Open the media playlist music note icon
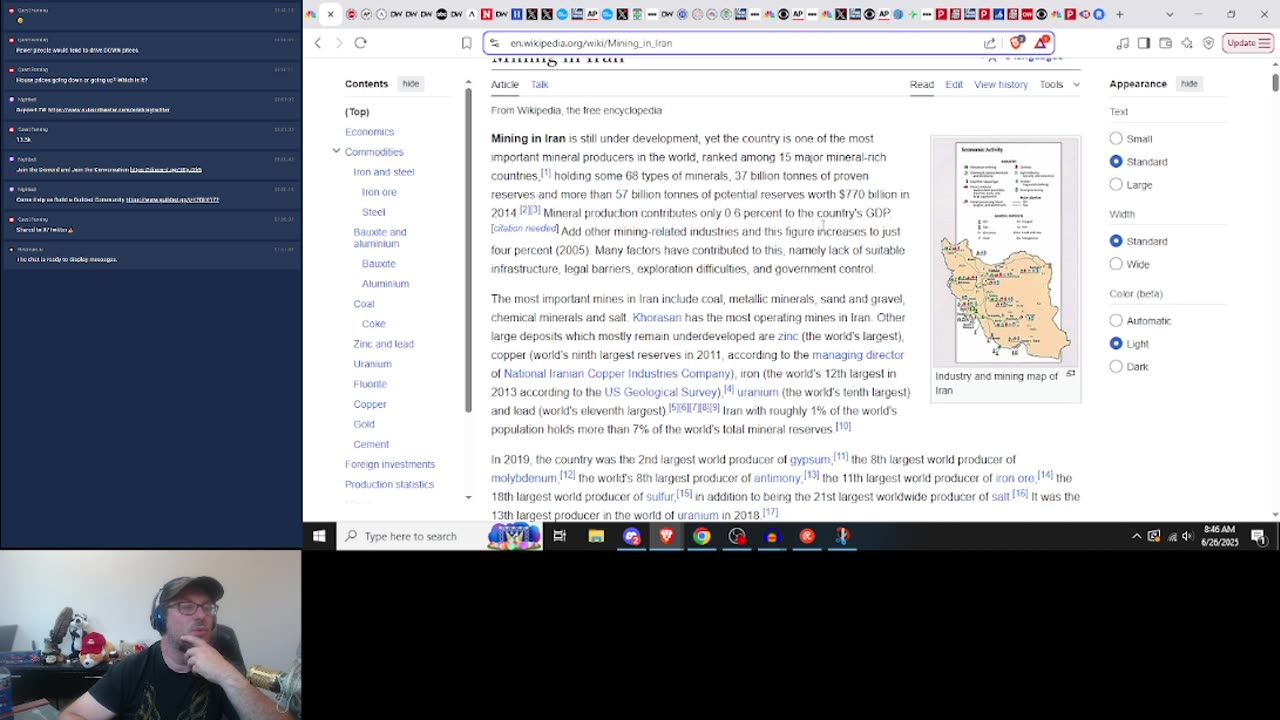This screenshot has width=1280, height=720. coord(1122,43)
